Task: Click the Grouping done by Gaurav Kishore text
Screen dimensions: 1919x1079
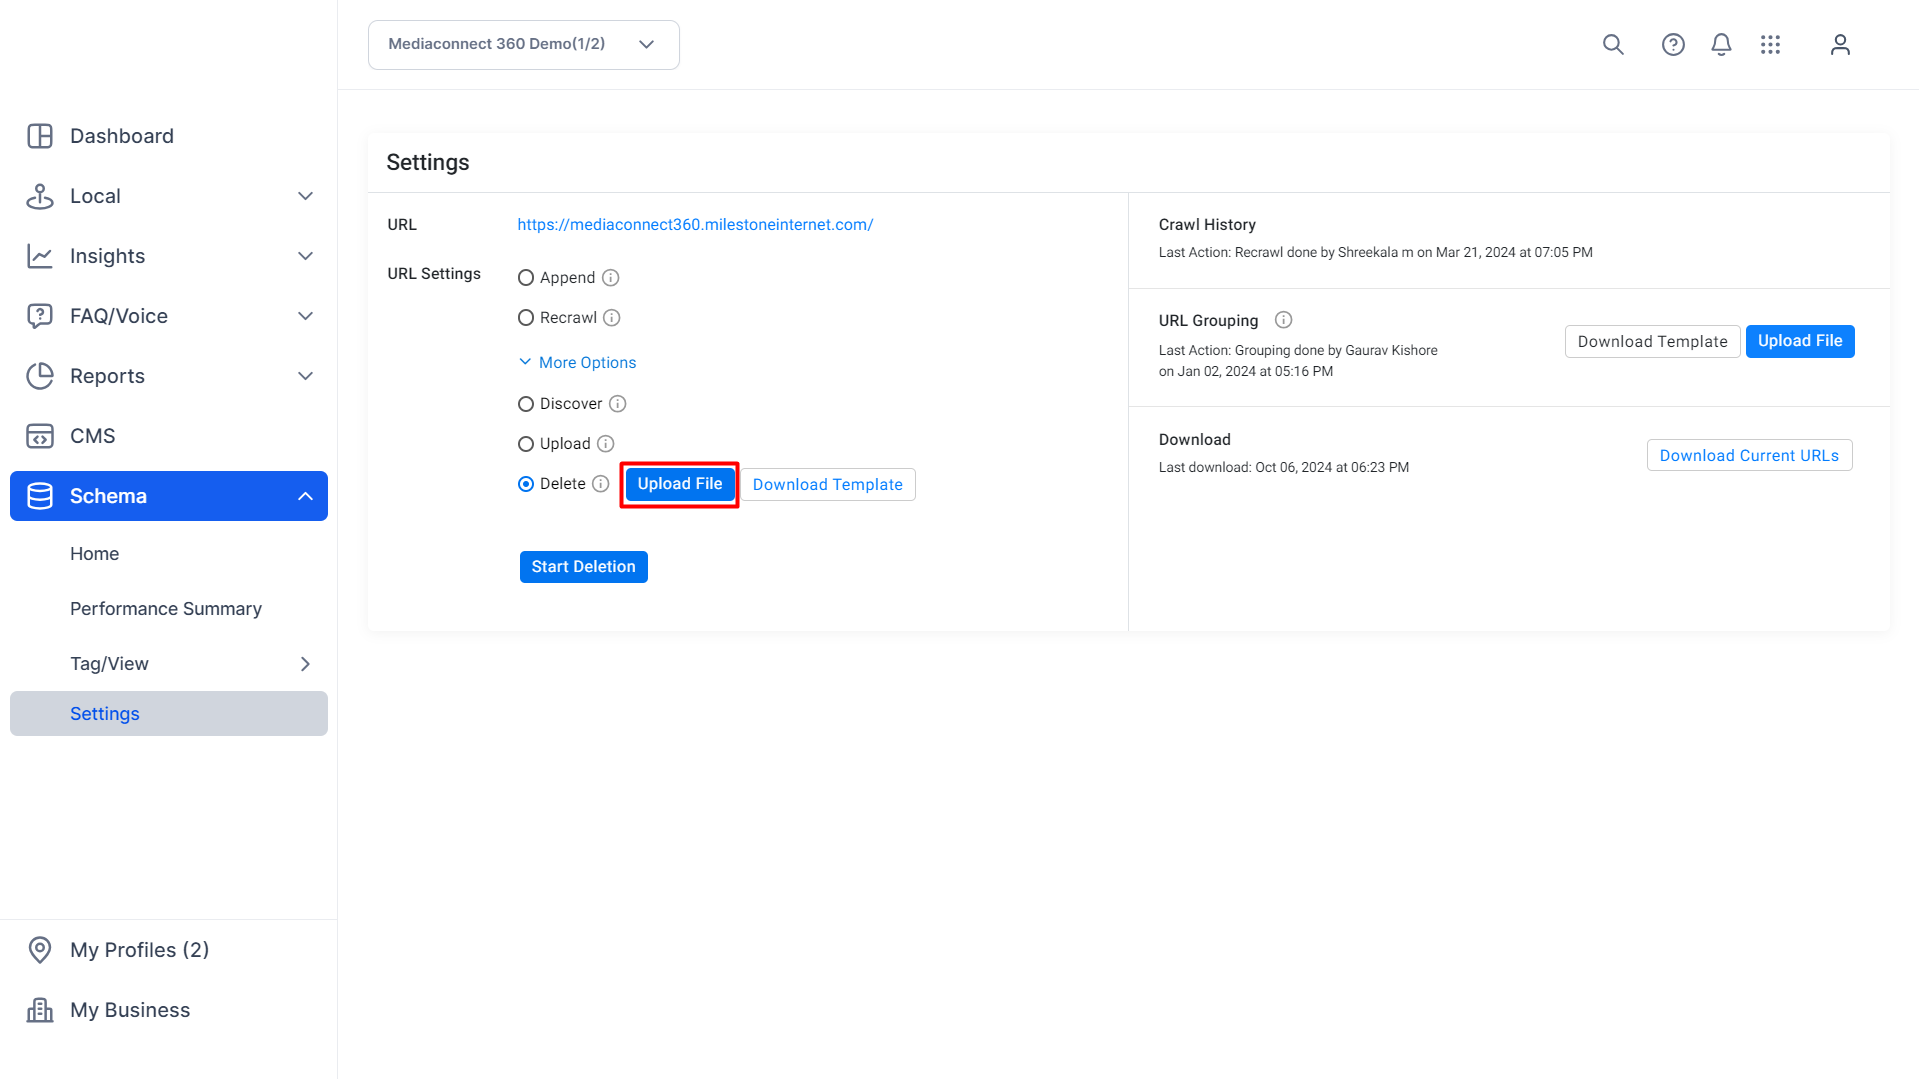Action: (x=1298, y=361)
